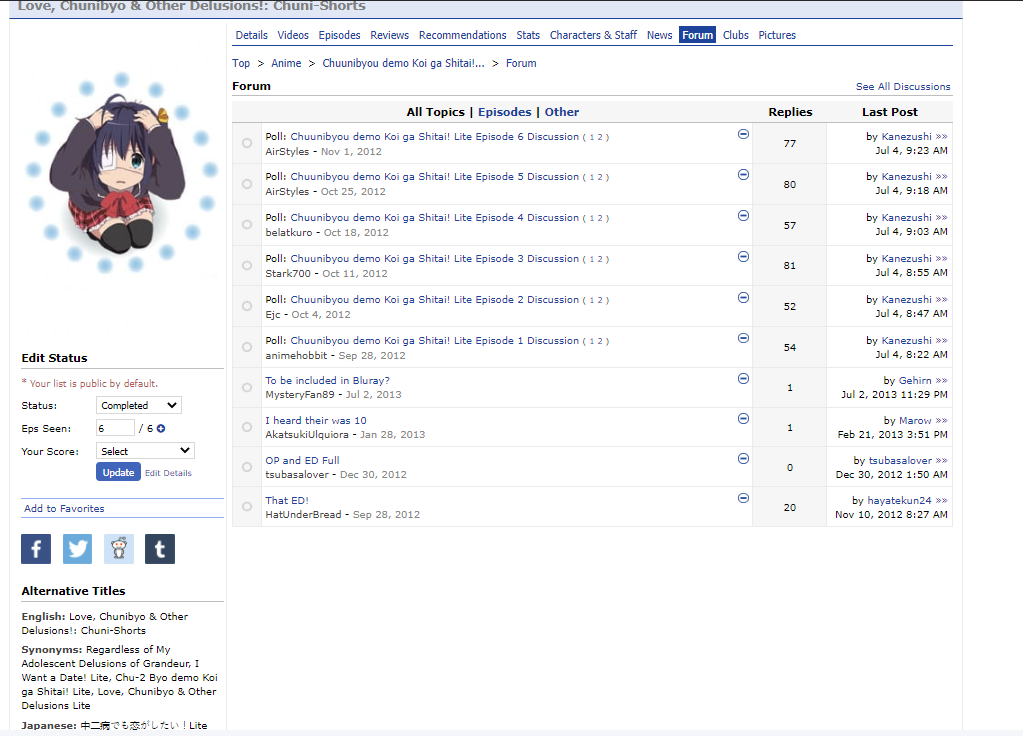This screenshot has height=736, width=1023.
Task: Click Anime breadcrumb link
Action: tap(286, 63)
